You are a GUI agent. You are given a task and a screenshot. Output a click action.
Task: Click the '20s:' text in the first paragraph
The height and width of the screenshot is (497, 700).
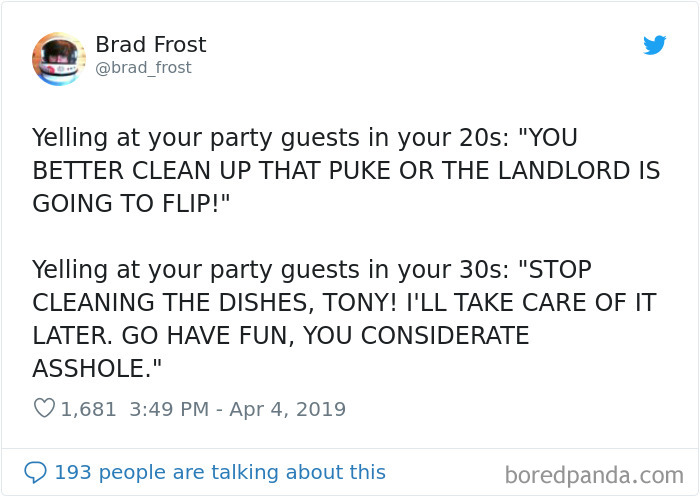coord(484,138)
